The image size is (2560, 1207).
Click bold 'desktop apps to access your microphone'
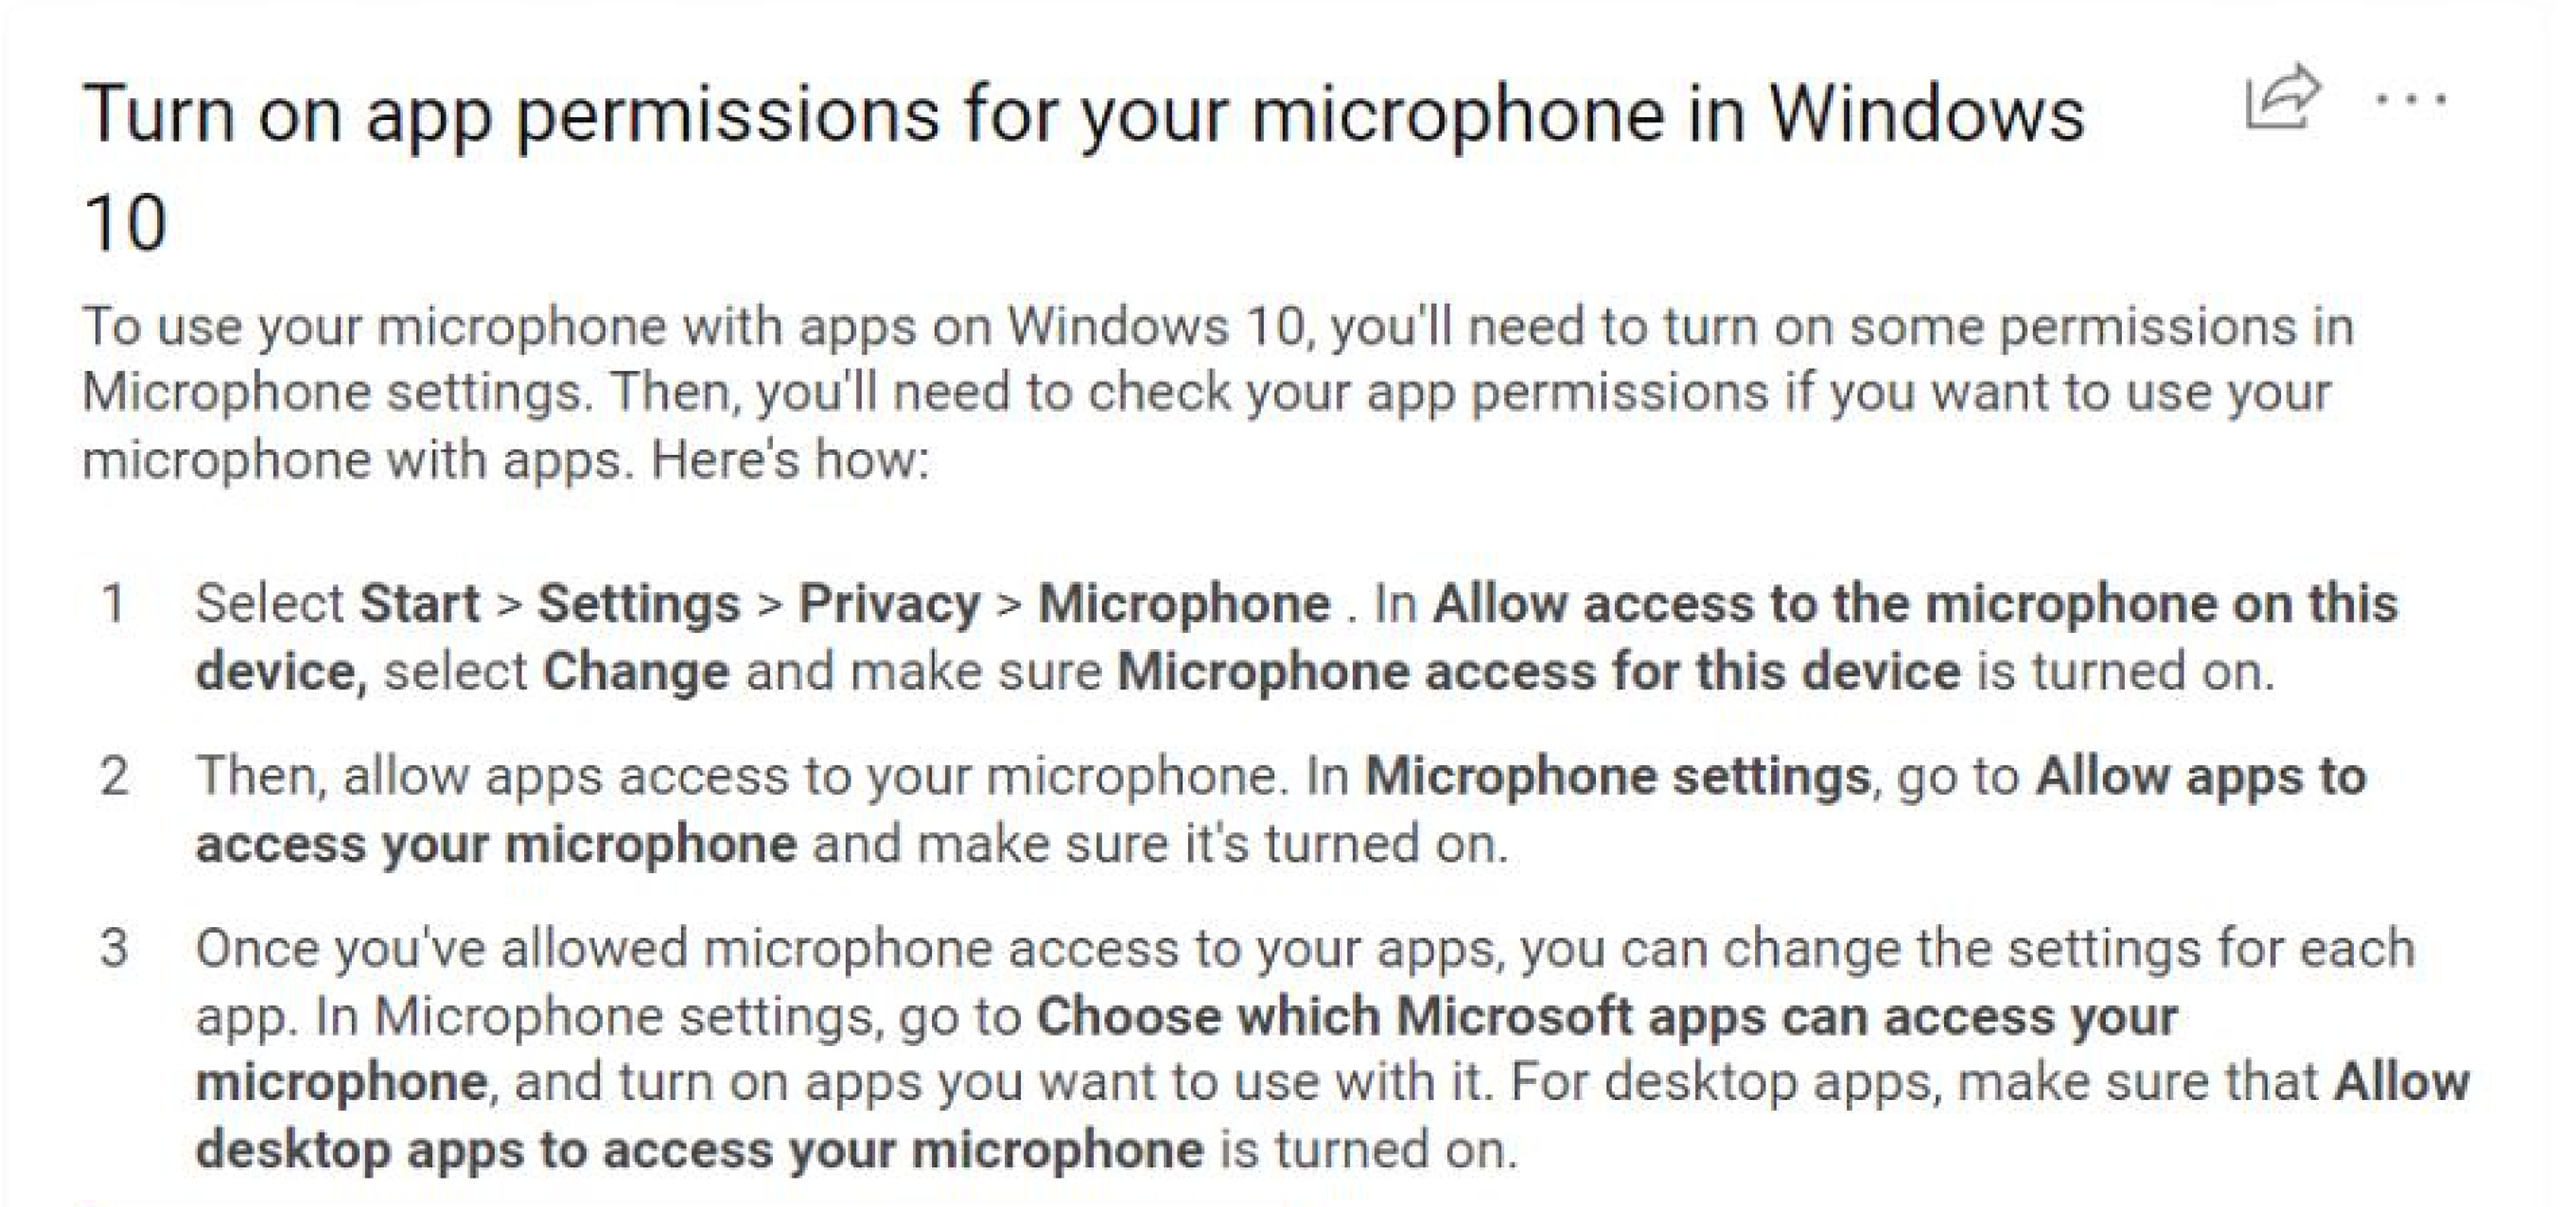coord(699,1149)
